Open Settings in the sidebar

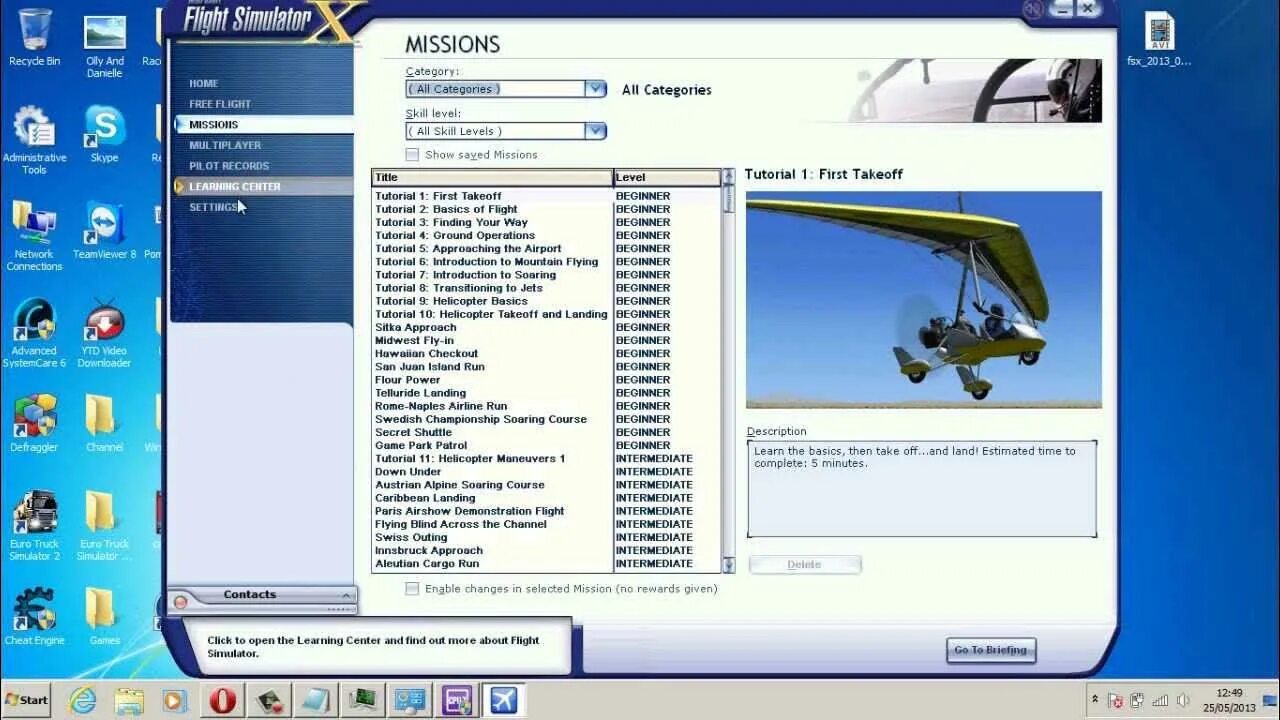(214, 207)
